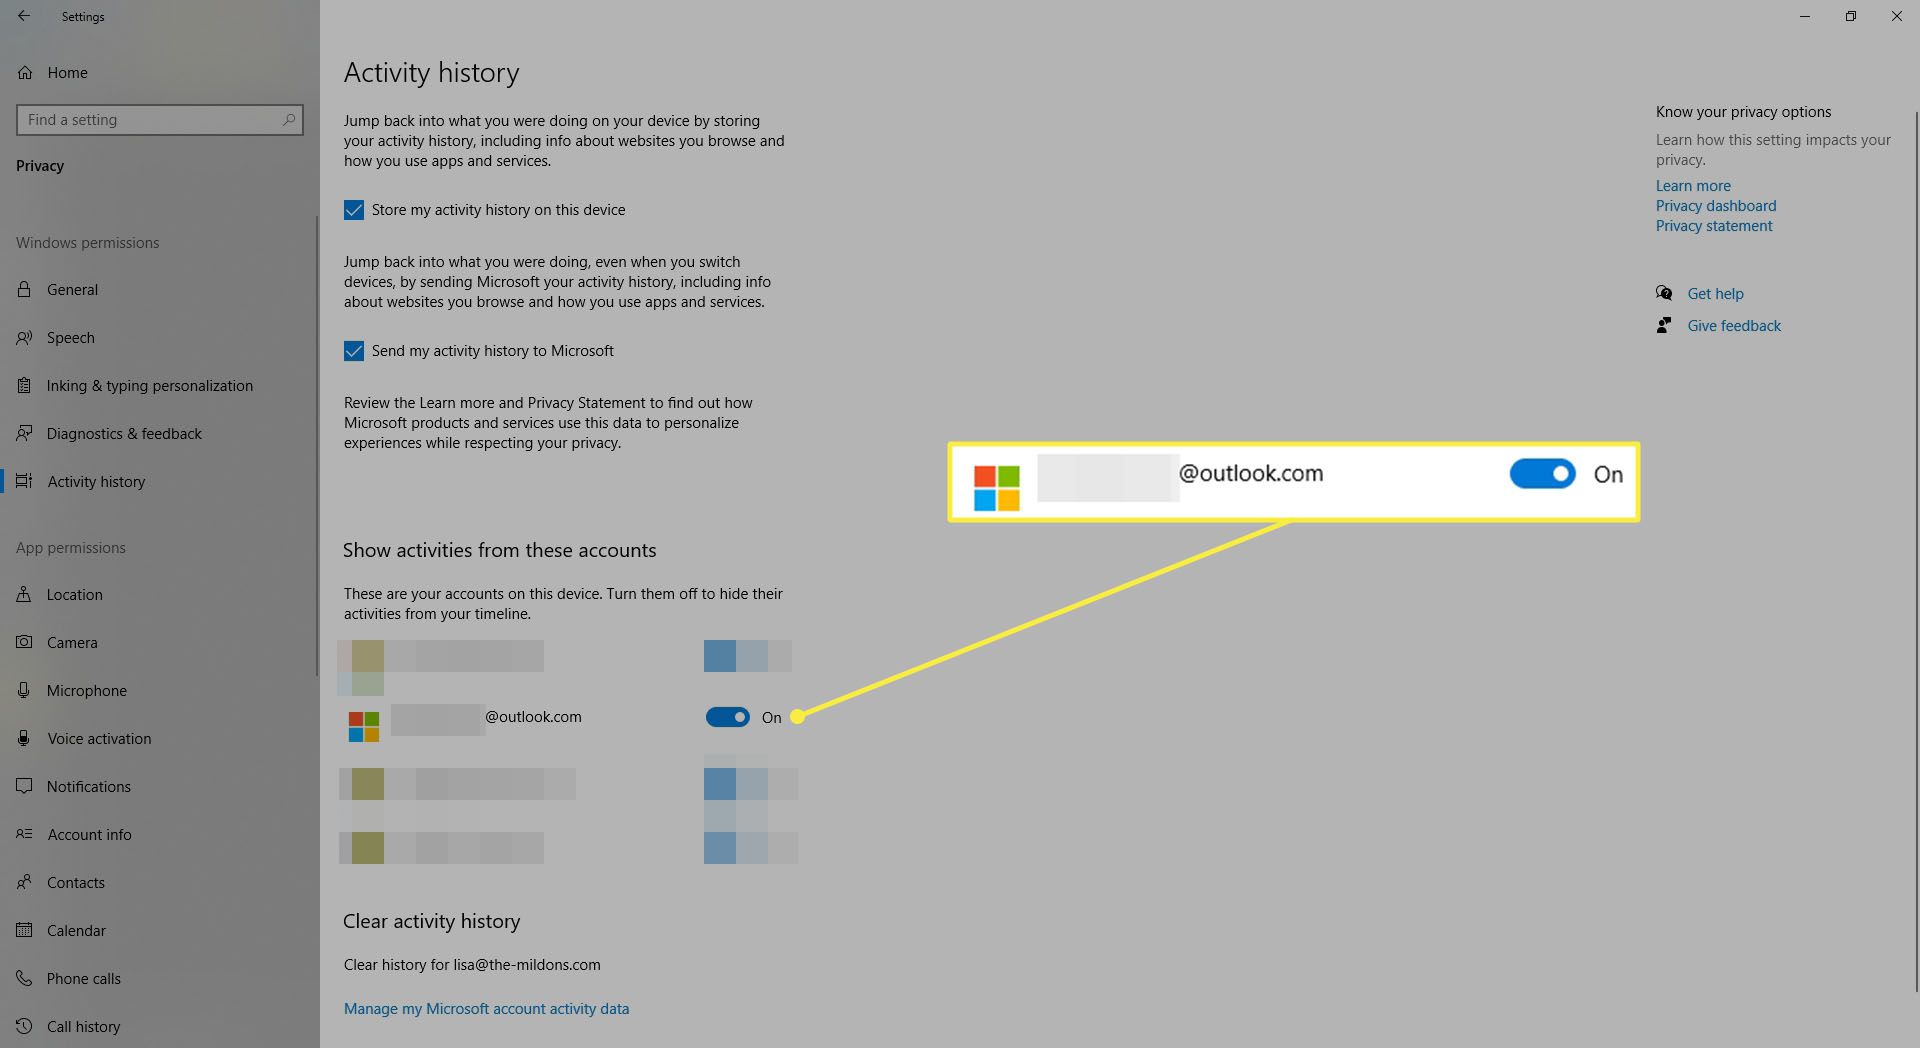
Task: Click the Calendar label
Action: pos(76,931)
